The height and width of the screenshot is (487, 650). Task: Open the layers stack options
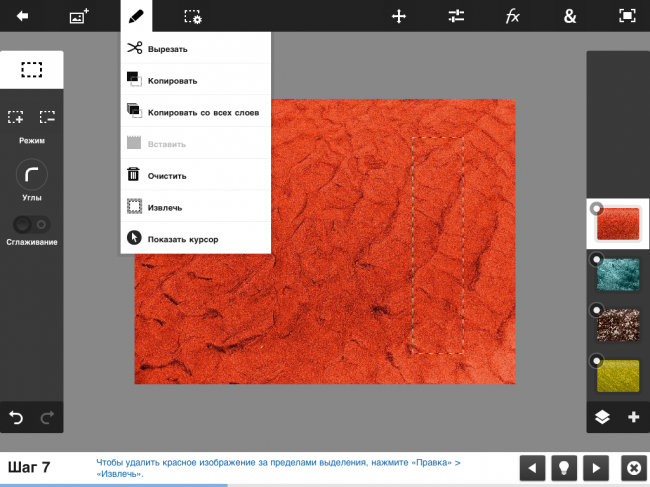coord(601,417)
